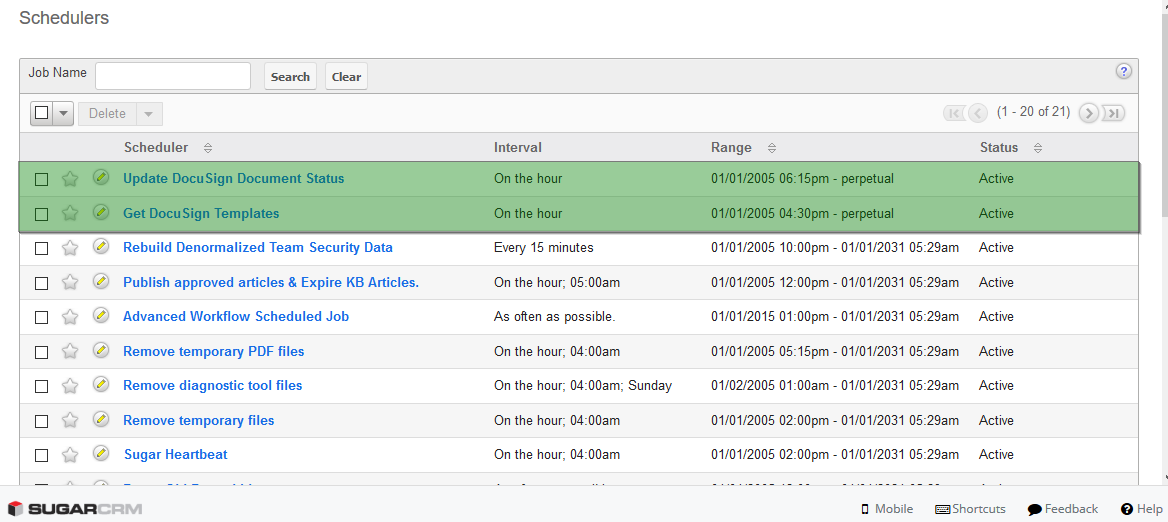
Task: Open Remove temporary PDF files scheduler
Action: point(214,351)
